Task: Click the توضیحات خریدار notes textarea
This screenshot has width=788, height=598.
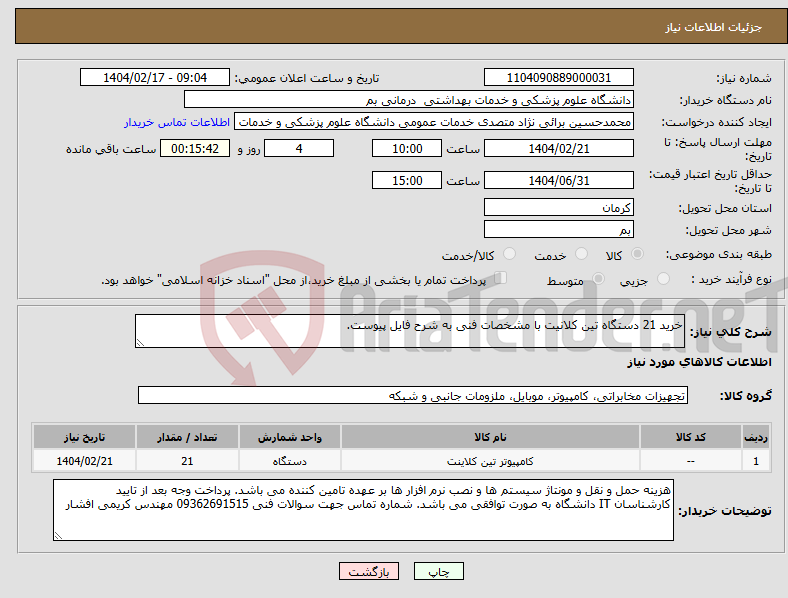Action: click(363, 510)
